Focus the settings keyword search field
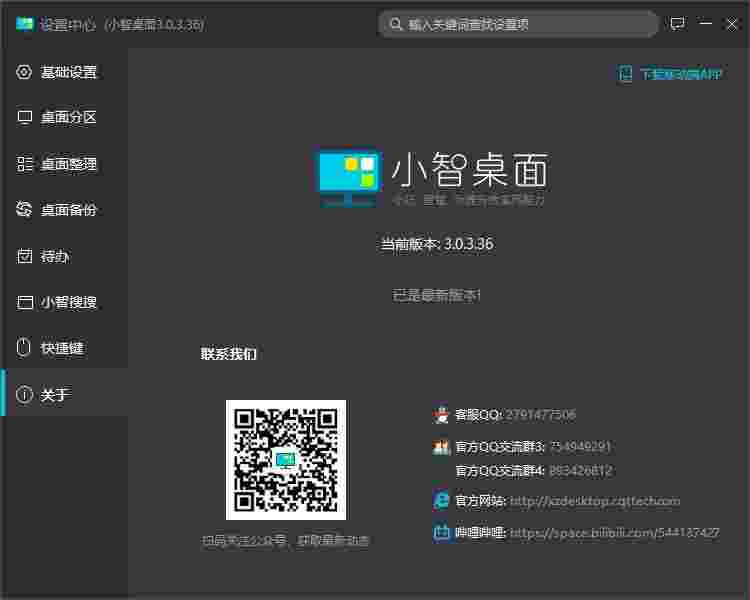The image size is (750, 600). point(518,24)
